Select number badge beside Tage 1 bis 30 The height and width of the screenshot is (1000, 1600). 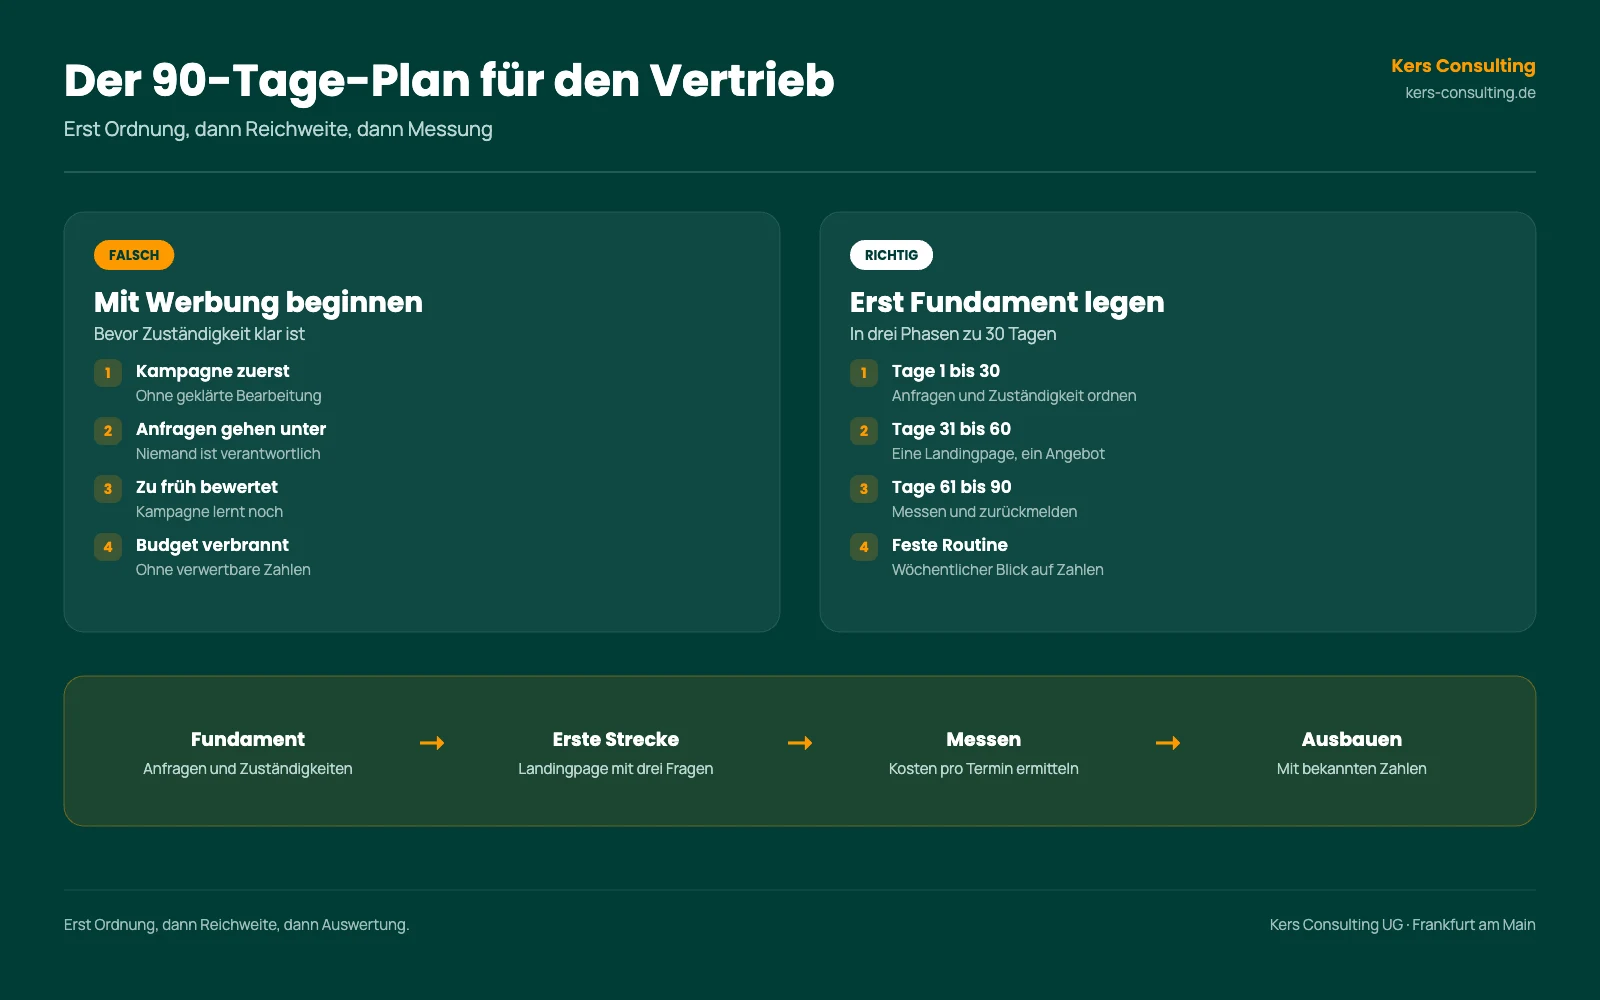[864, 373]
